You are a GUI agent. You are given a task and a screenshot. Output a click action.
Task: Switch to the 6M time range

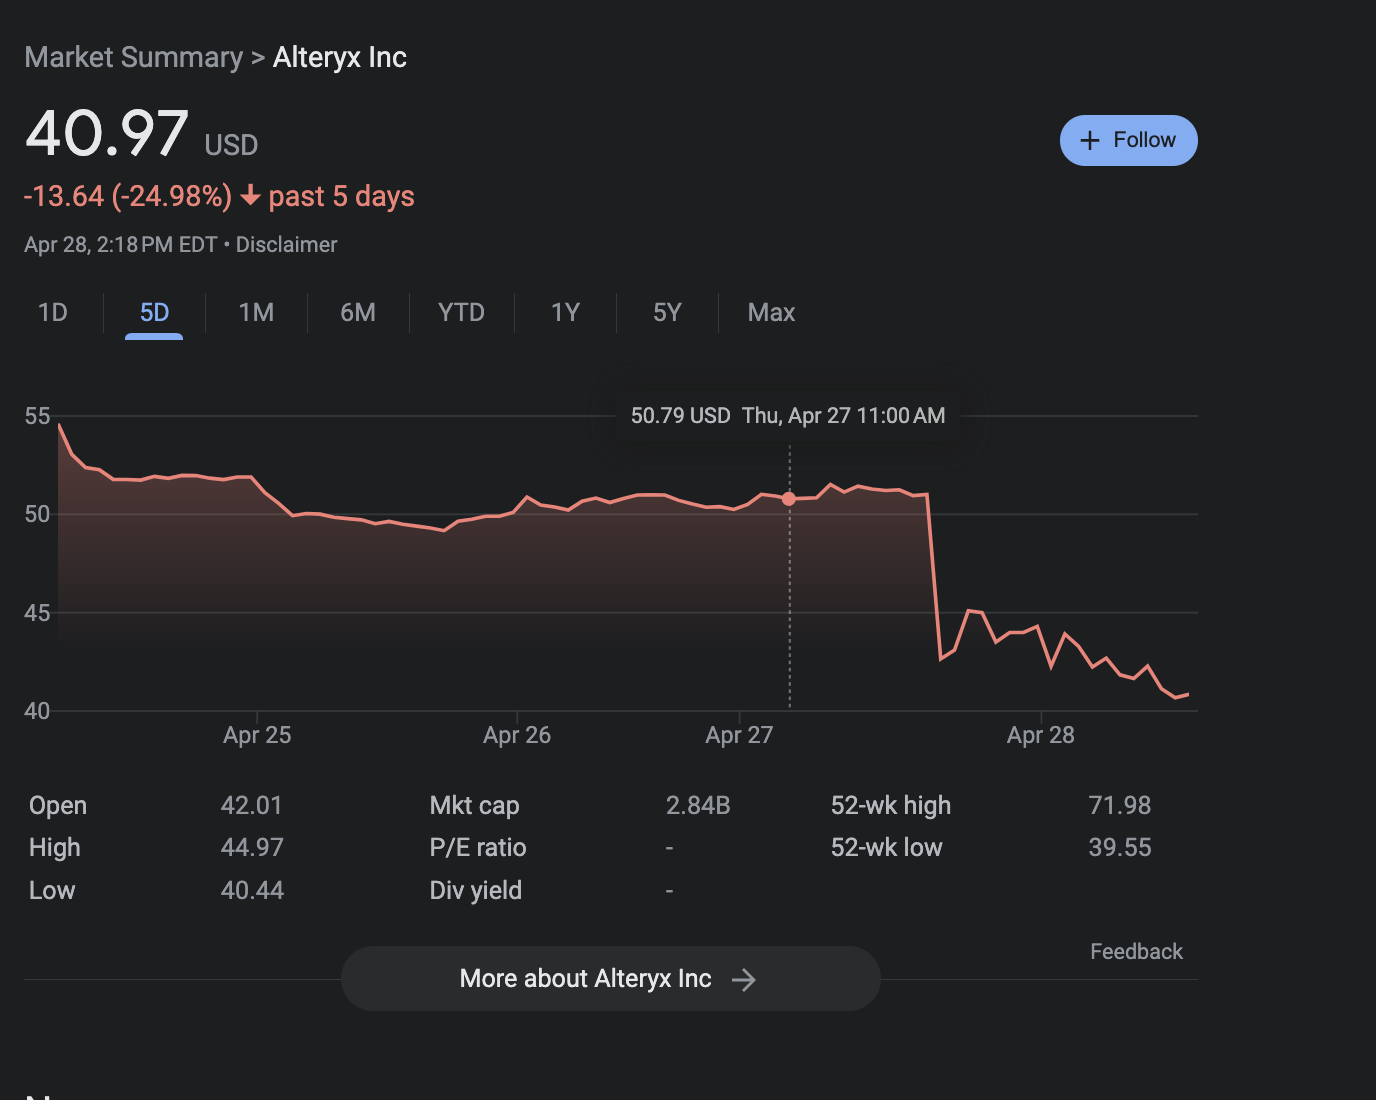(x=358, y=313)
